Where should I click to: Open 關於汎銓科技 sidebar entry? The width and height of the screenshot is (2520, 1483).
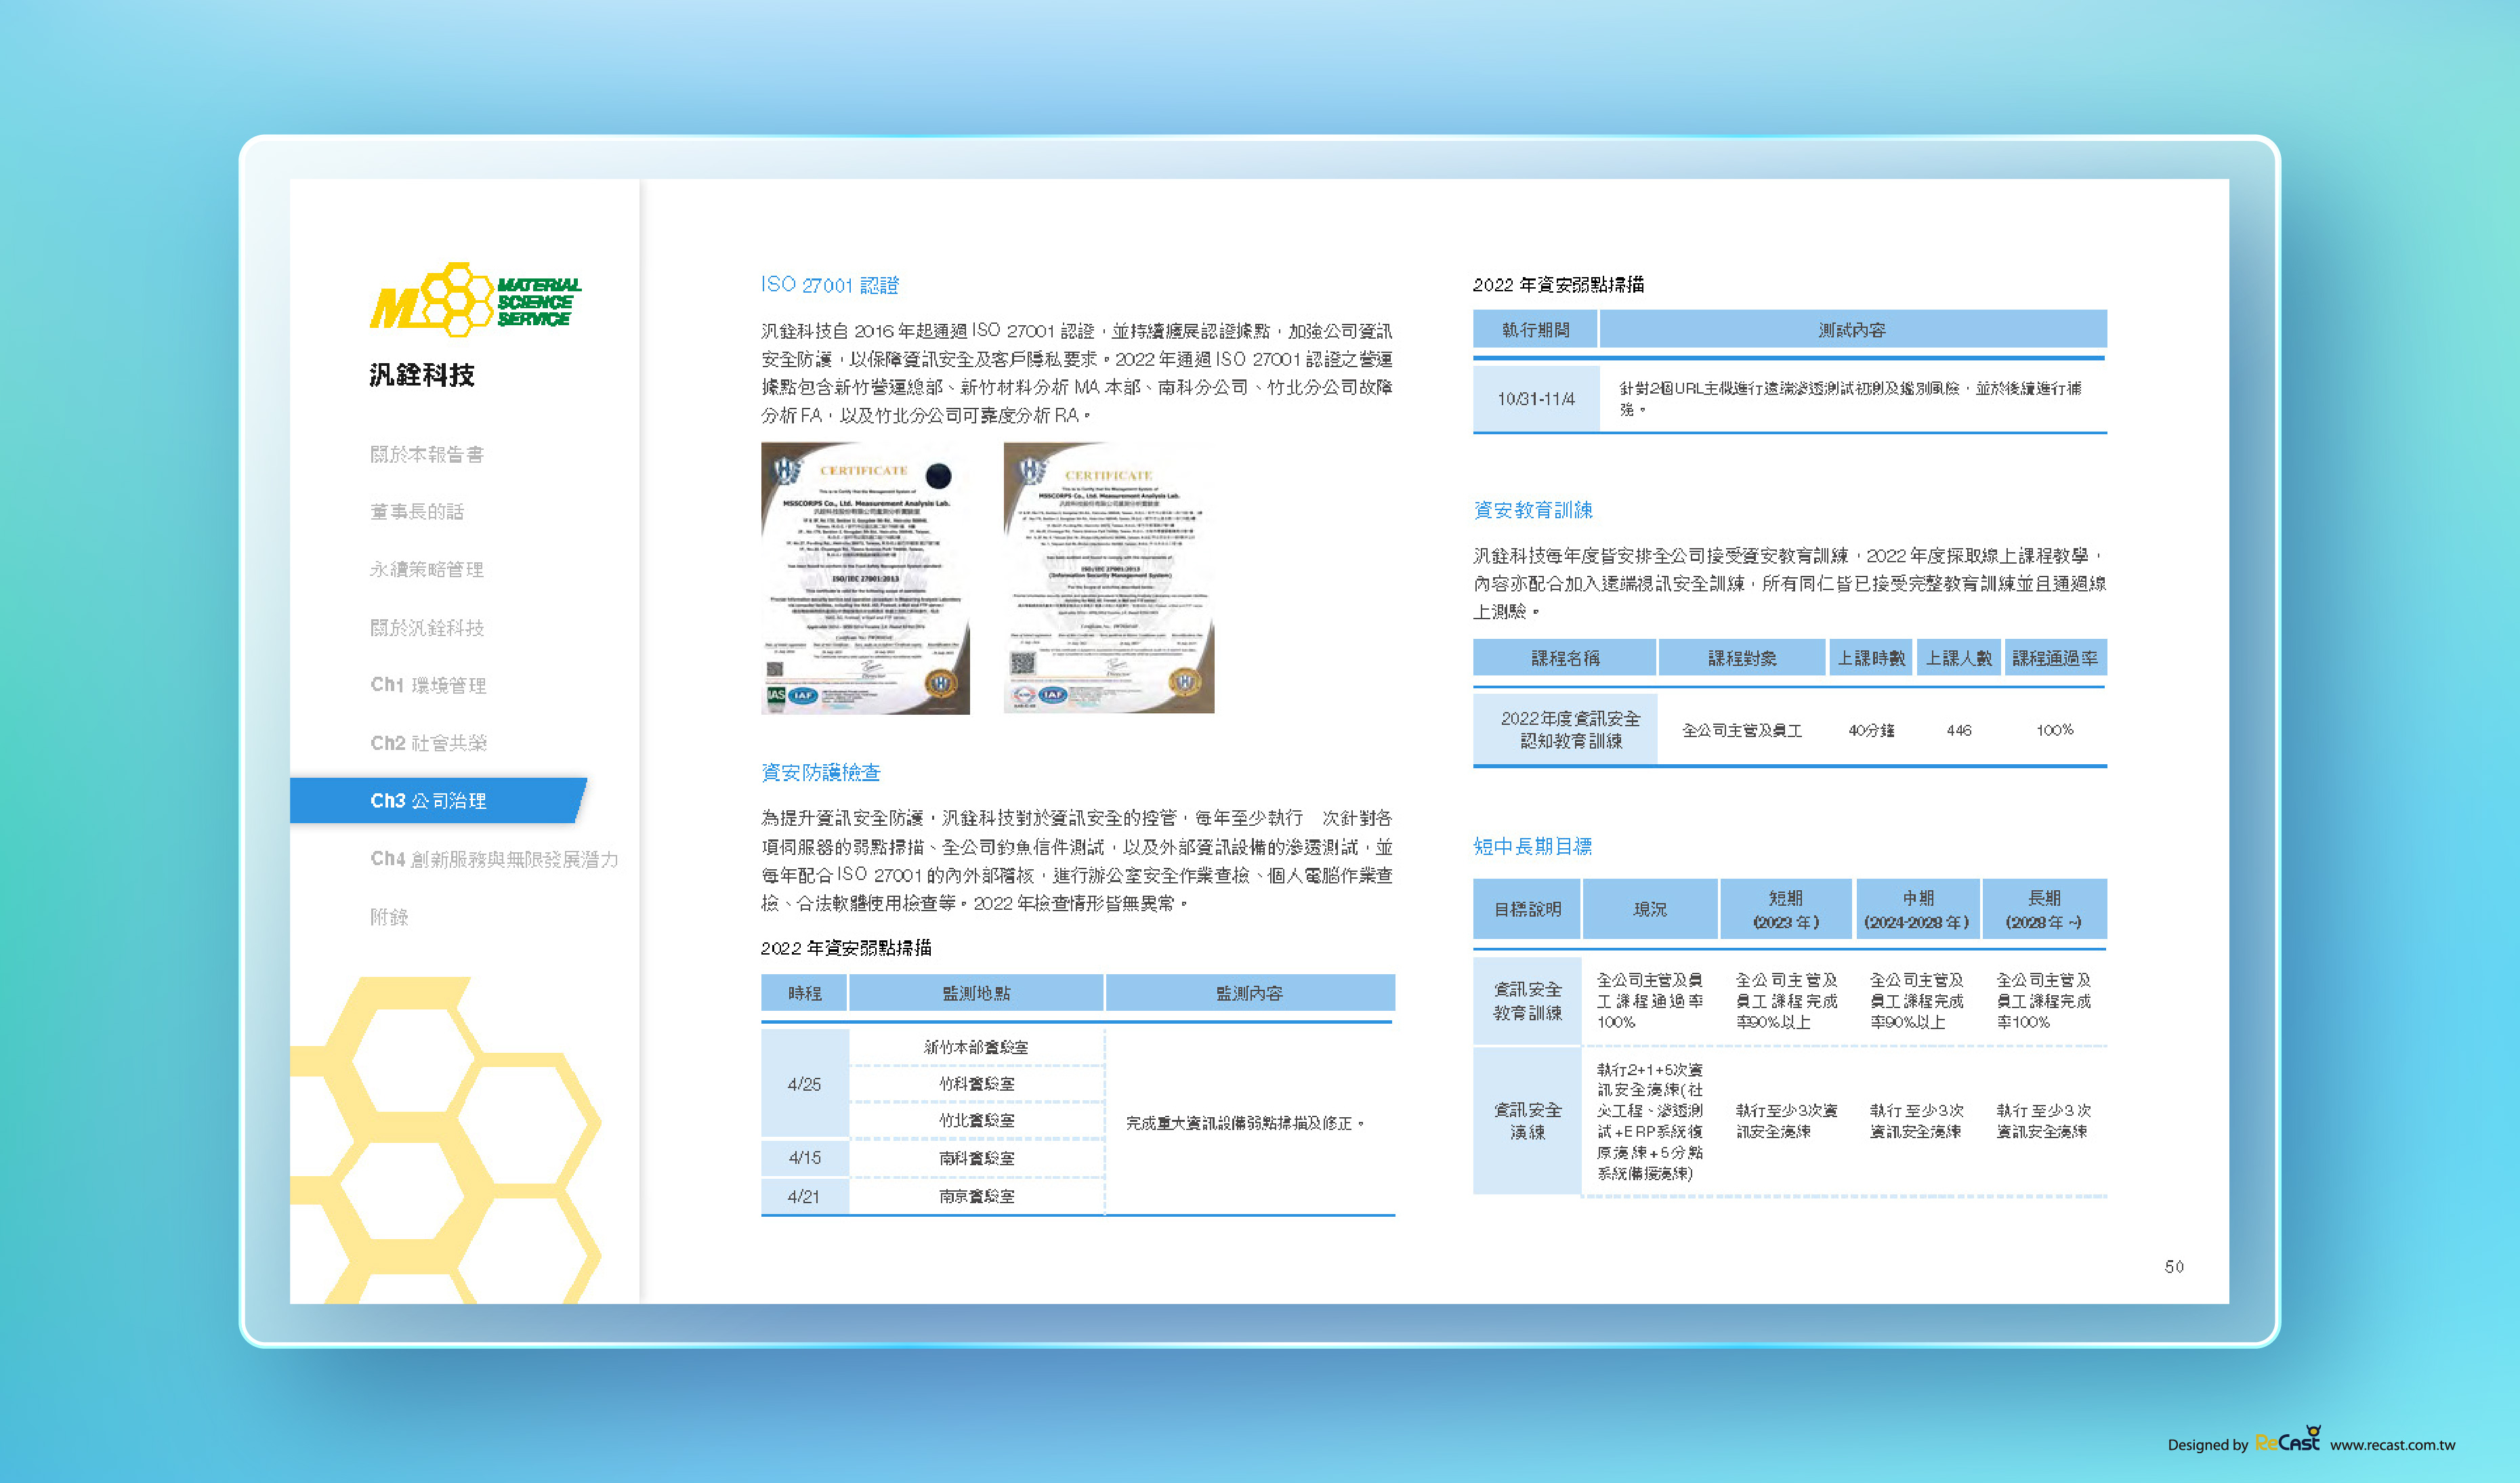(x=427, y=627)
